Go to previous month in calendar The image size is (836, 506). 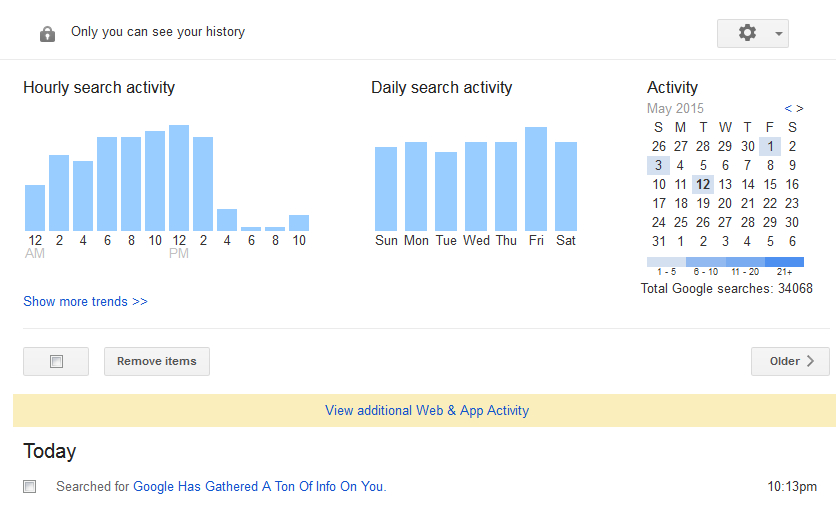point(788,108)
